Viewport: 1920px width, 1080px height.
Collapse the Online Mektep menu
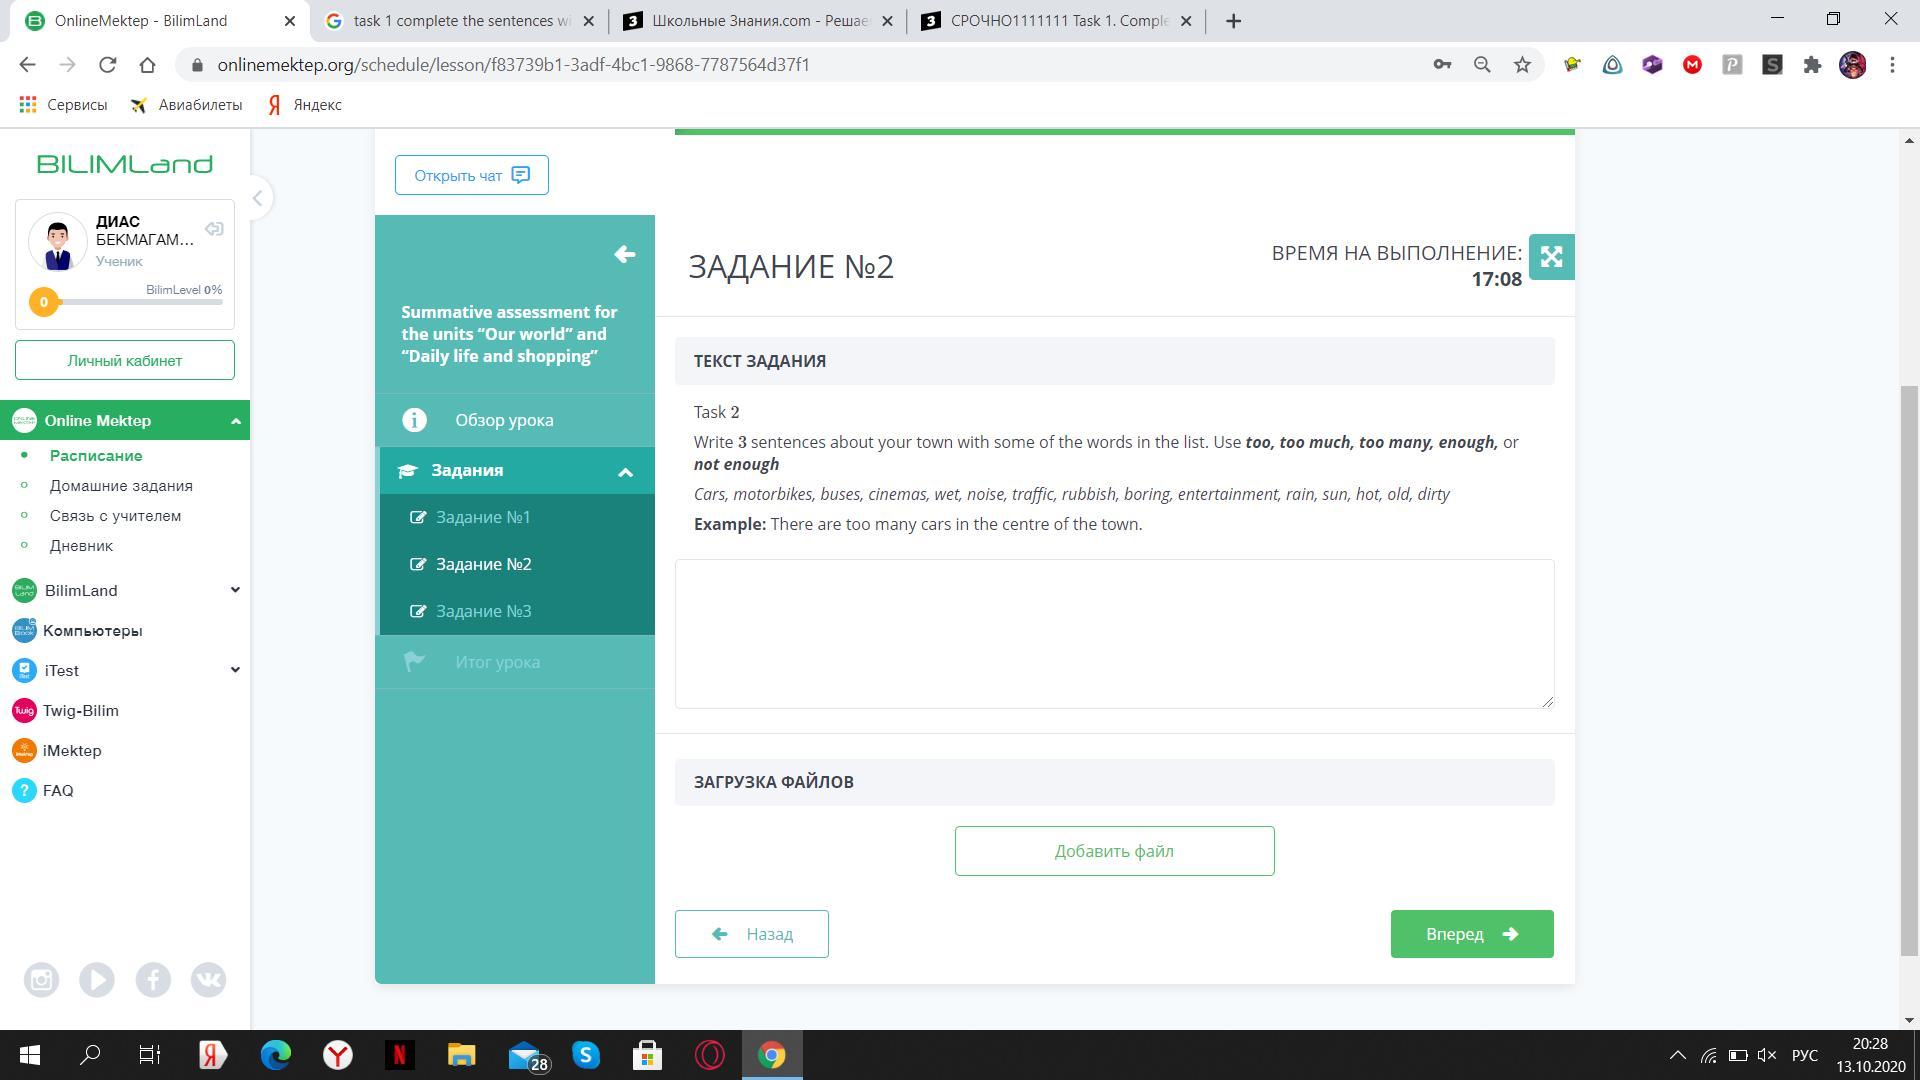tap(235, 421)
